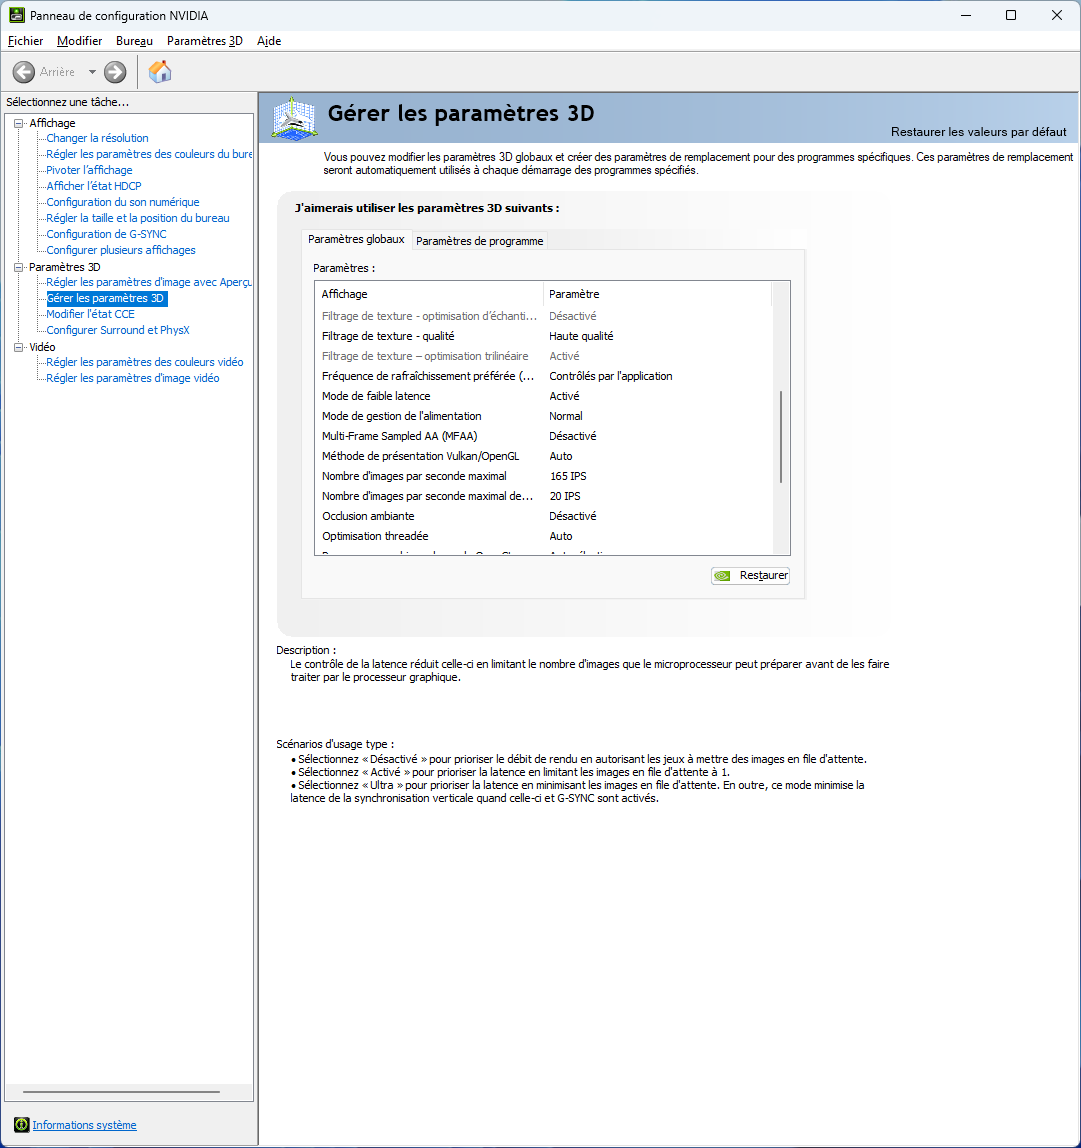Open Régler les paramètres d'image avec Aperçu
This screenshot has width=1081, height=1148.
click(149, 282)
